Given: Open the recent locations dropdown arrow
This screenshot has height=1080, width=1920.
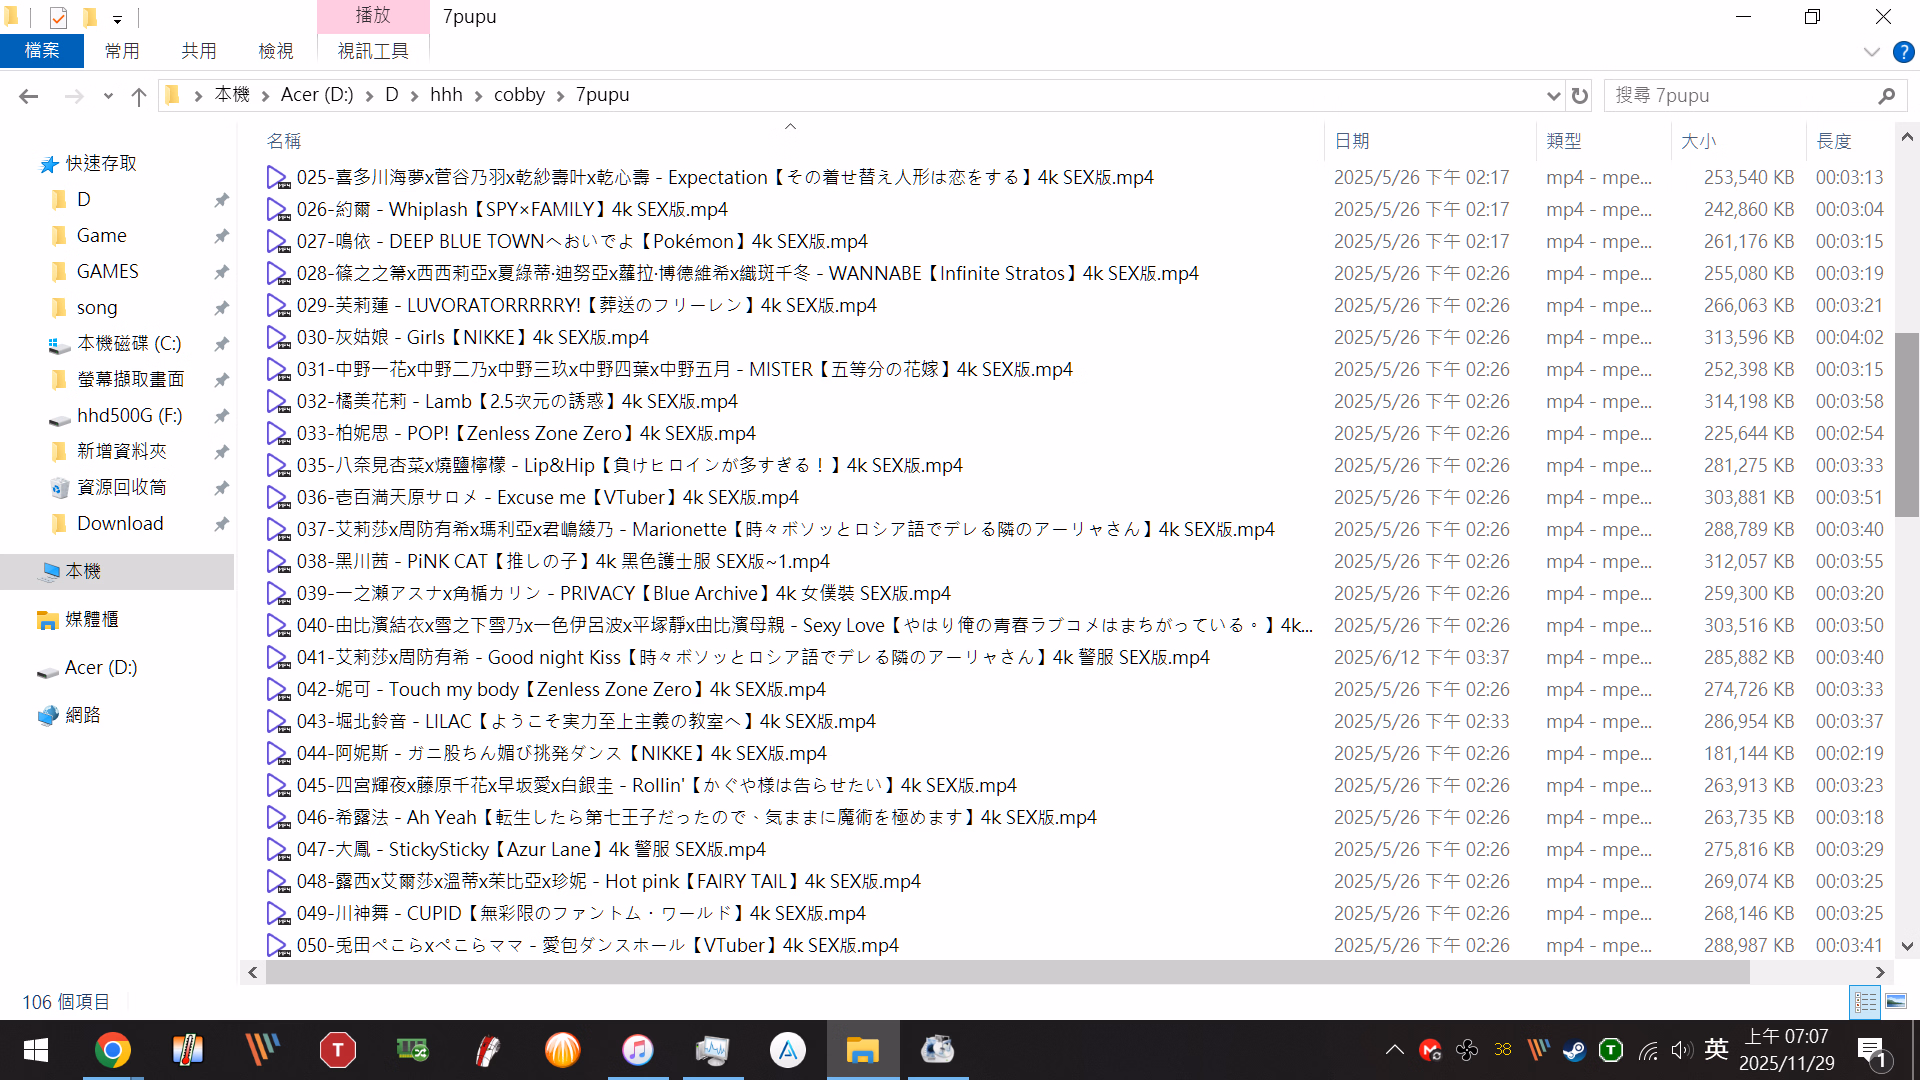Looking at the screenshot, I should coord(108,96).
